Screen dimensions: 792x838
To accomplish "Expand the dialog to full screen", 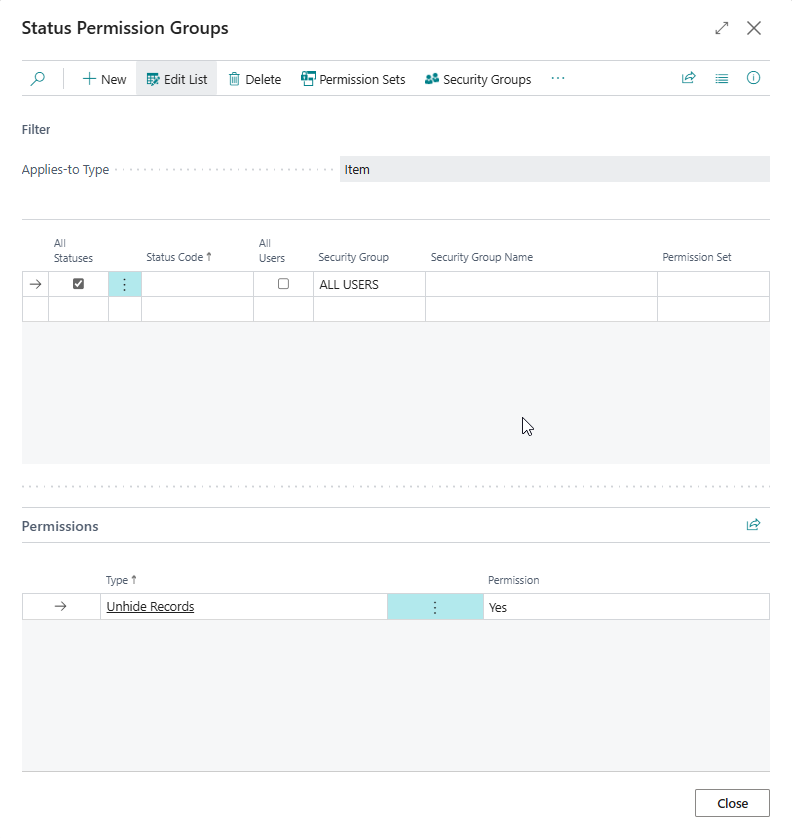I will click(721, 28).
